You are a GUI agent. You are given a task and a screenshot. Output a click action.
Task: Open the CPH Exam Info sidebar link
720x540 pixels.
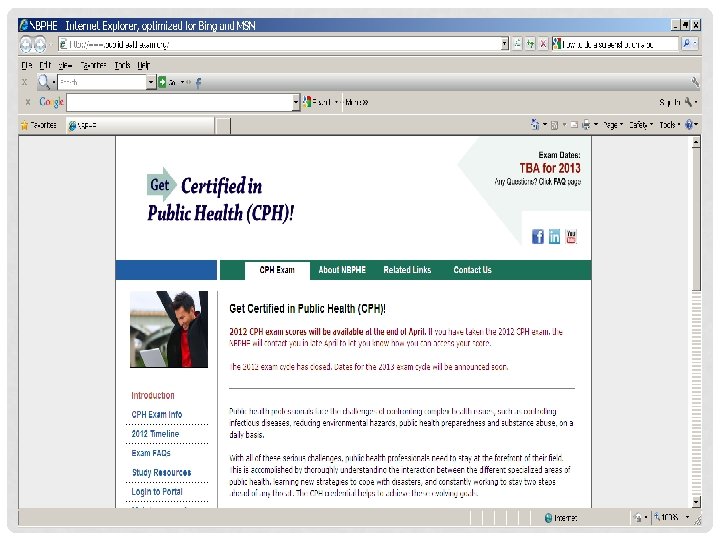point(157,415)
